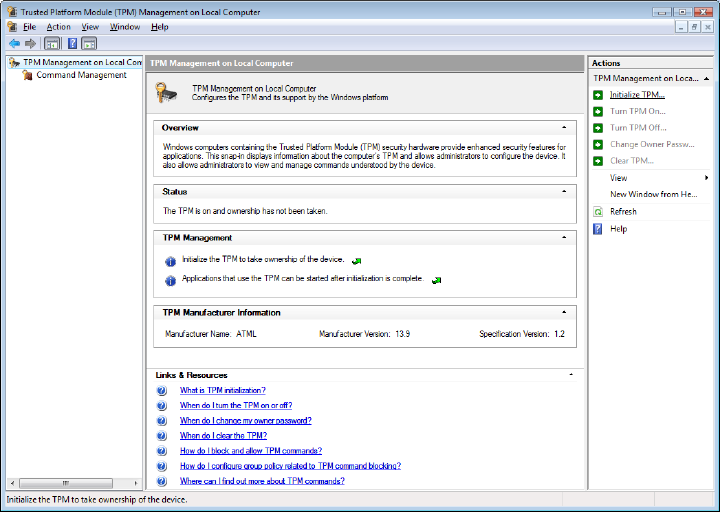
Task: Collapse the TPM Management section
Action: [564, 237]
